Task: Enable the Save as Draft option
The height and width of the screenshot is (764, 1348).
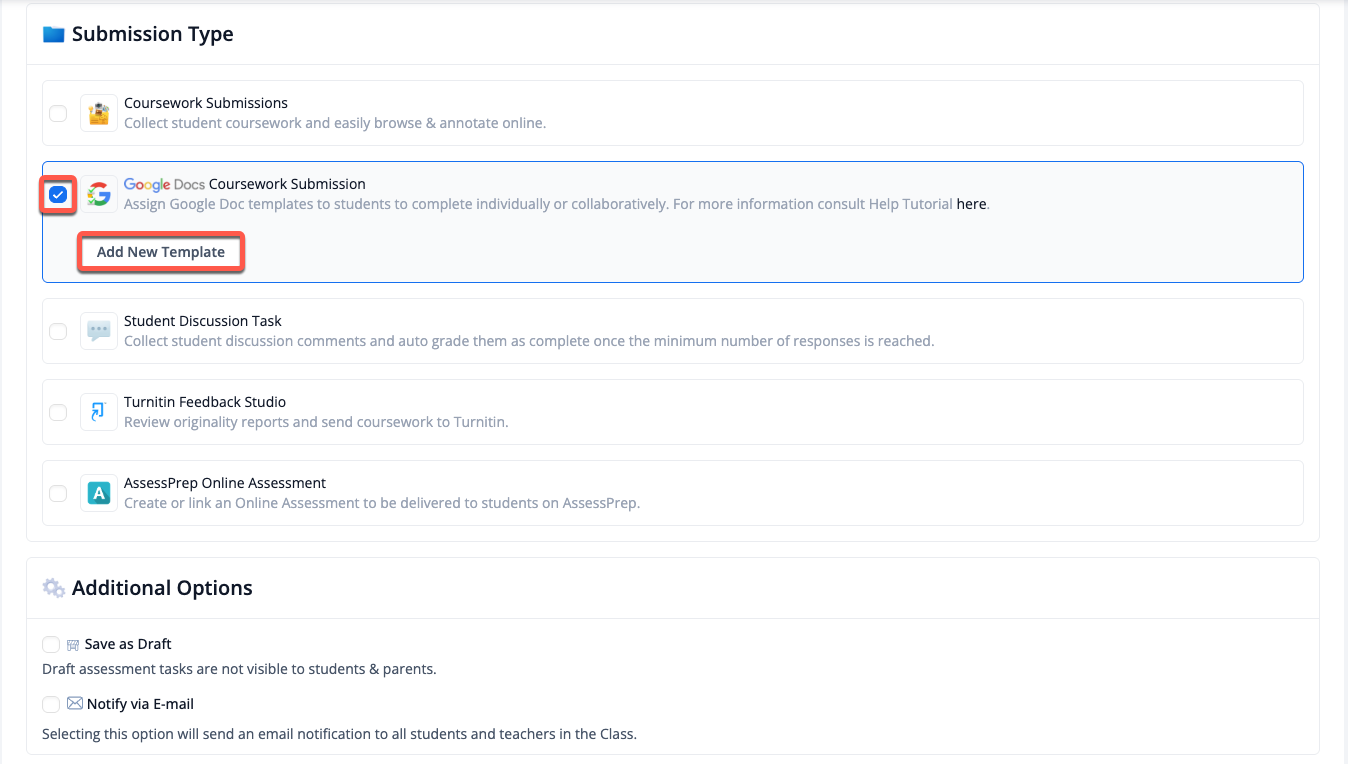Action: coord(51,645)
